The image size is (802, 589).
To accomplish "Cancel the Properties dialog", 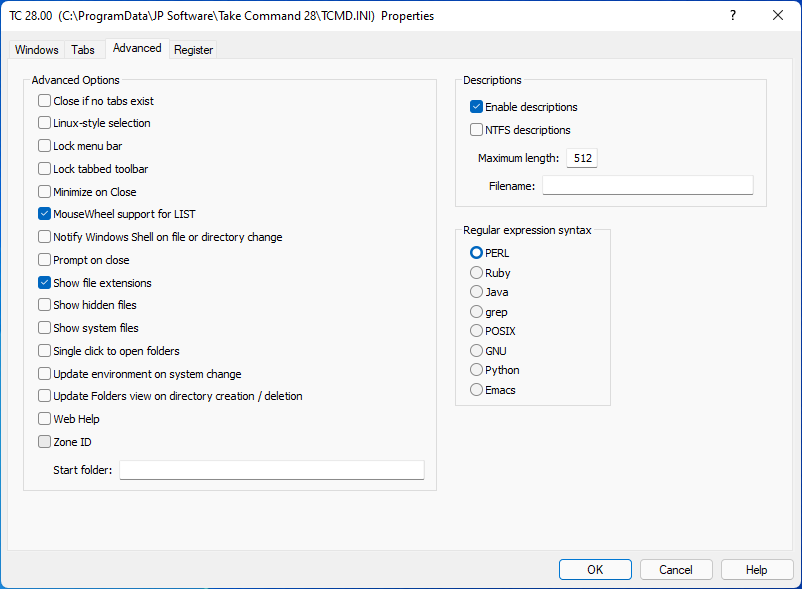I will 676,570.
